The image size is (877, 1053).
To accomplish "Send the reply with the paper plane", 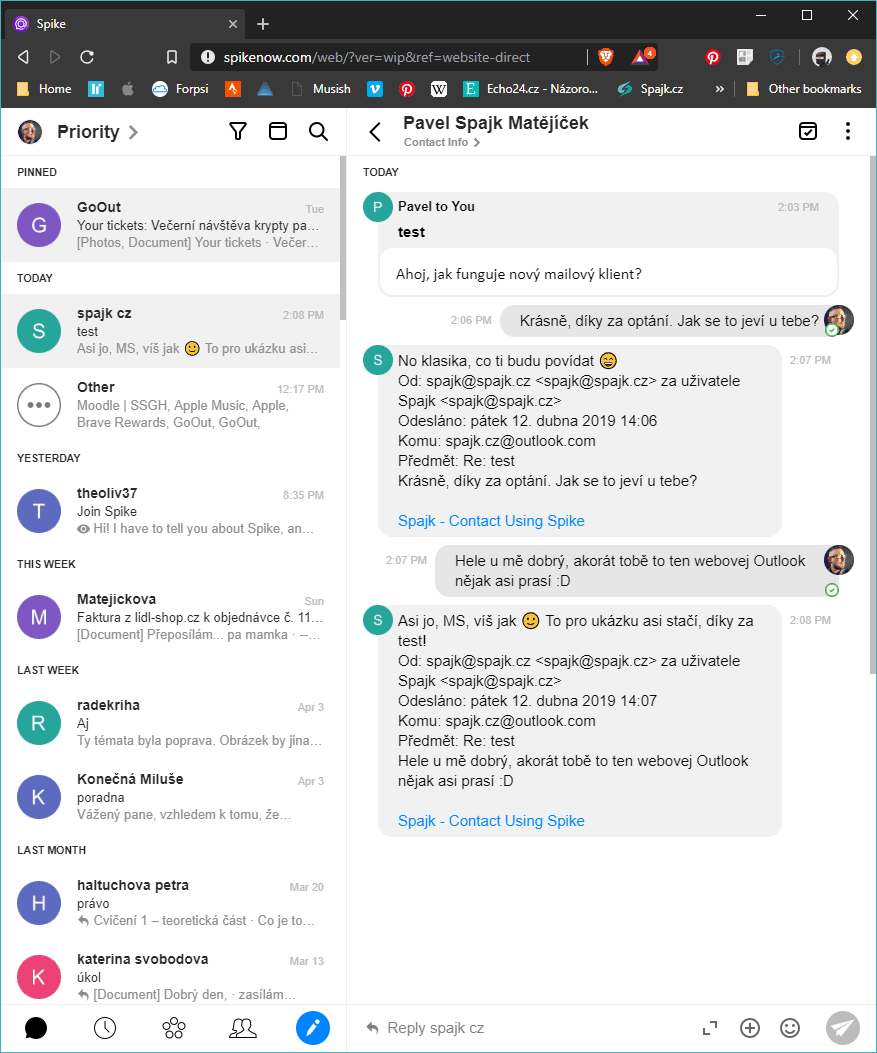I will tap(843, 1027).
